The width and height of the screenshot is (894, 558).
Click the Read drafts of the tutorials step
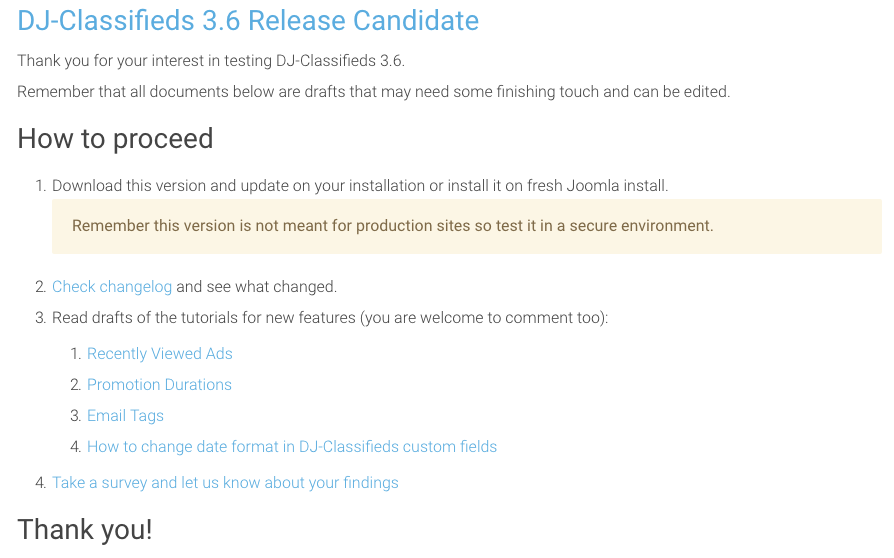click(x=330, y=317)
